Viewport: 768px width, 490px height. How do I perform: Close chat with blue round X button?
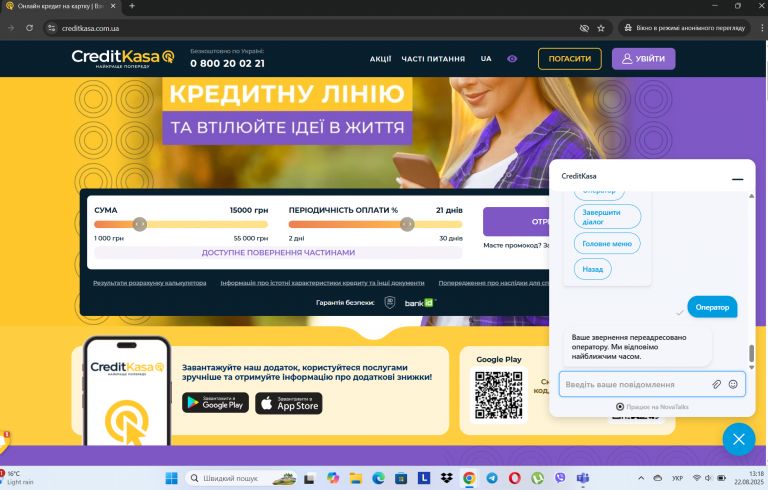[x=739, y=439]
